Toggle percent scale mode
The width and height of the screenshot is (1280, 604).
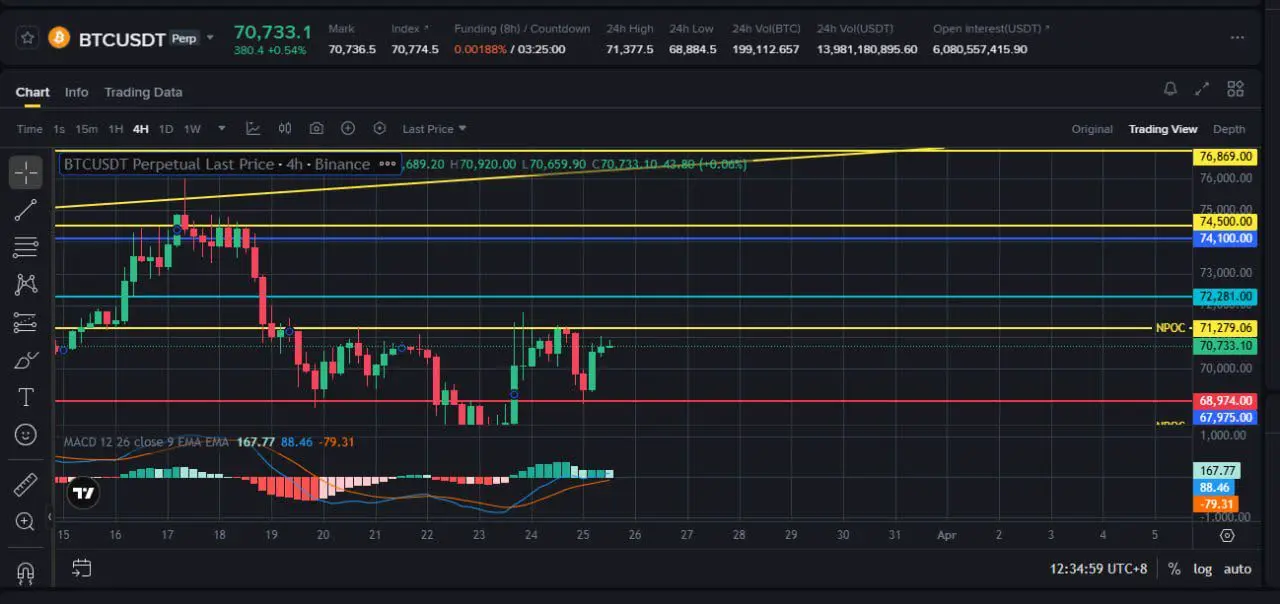1174,568
